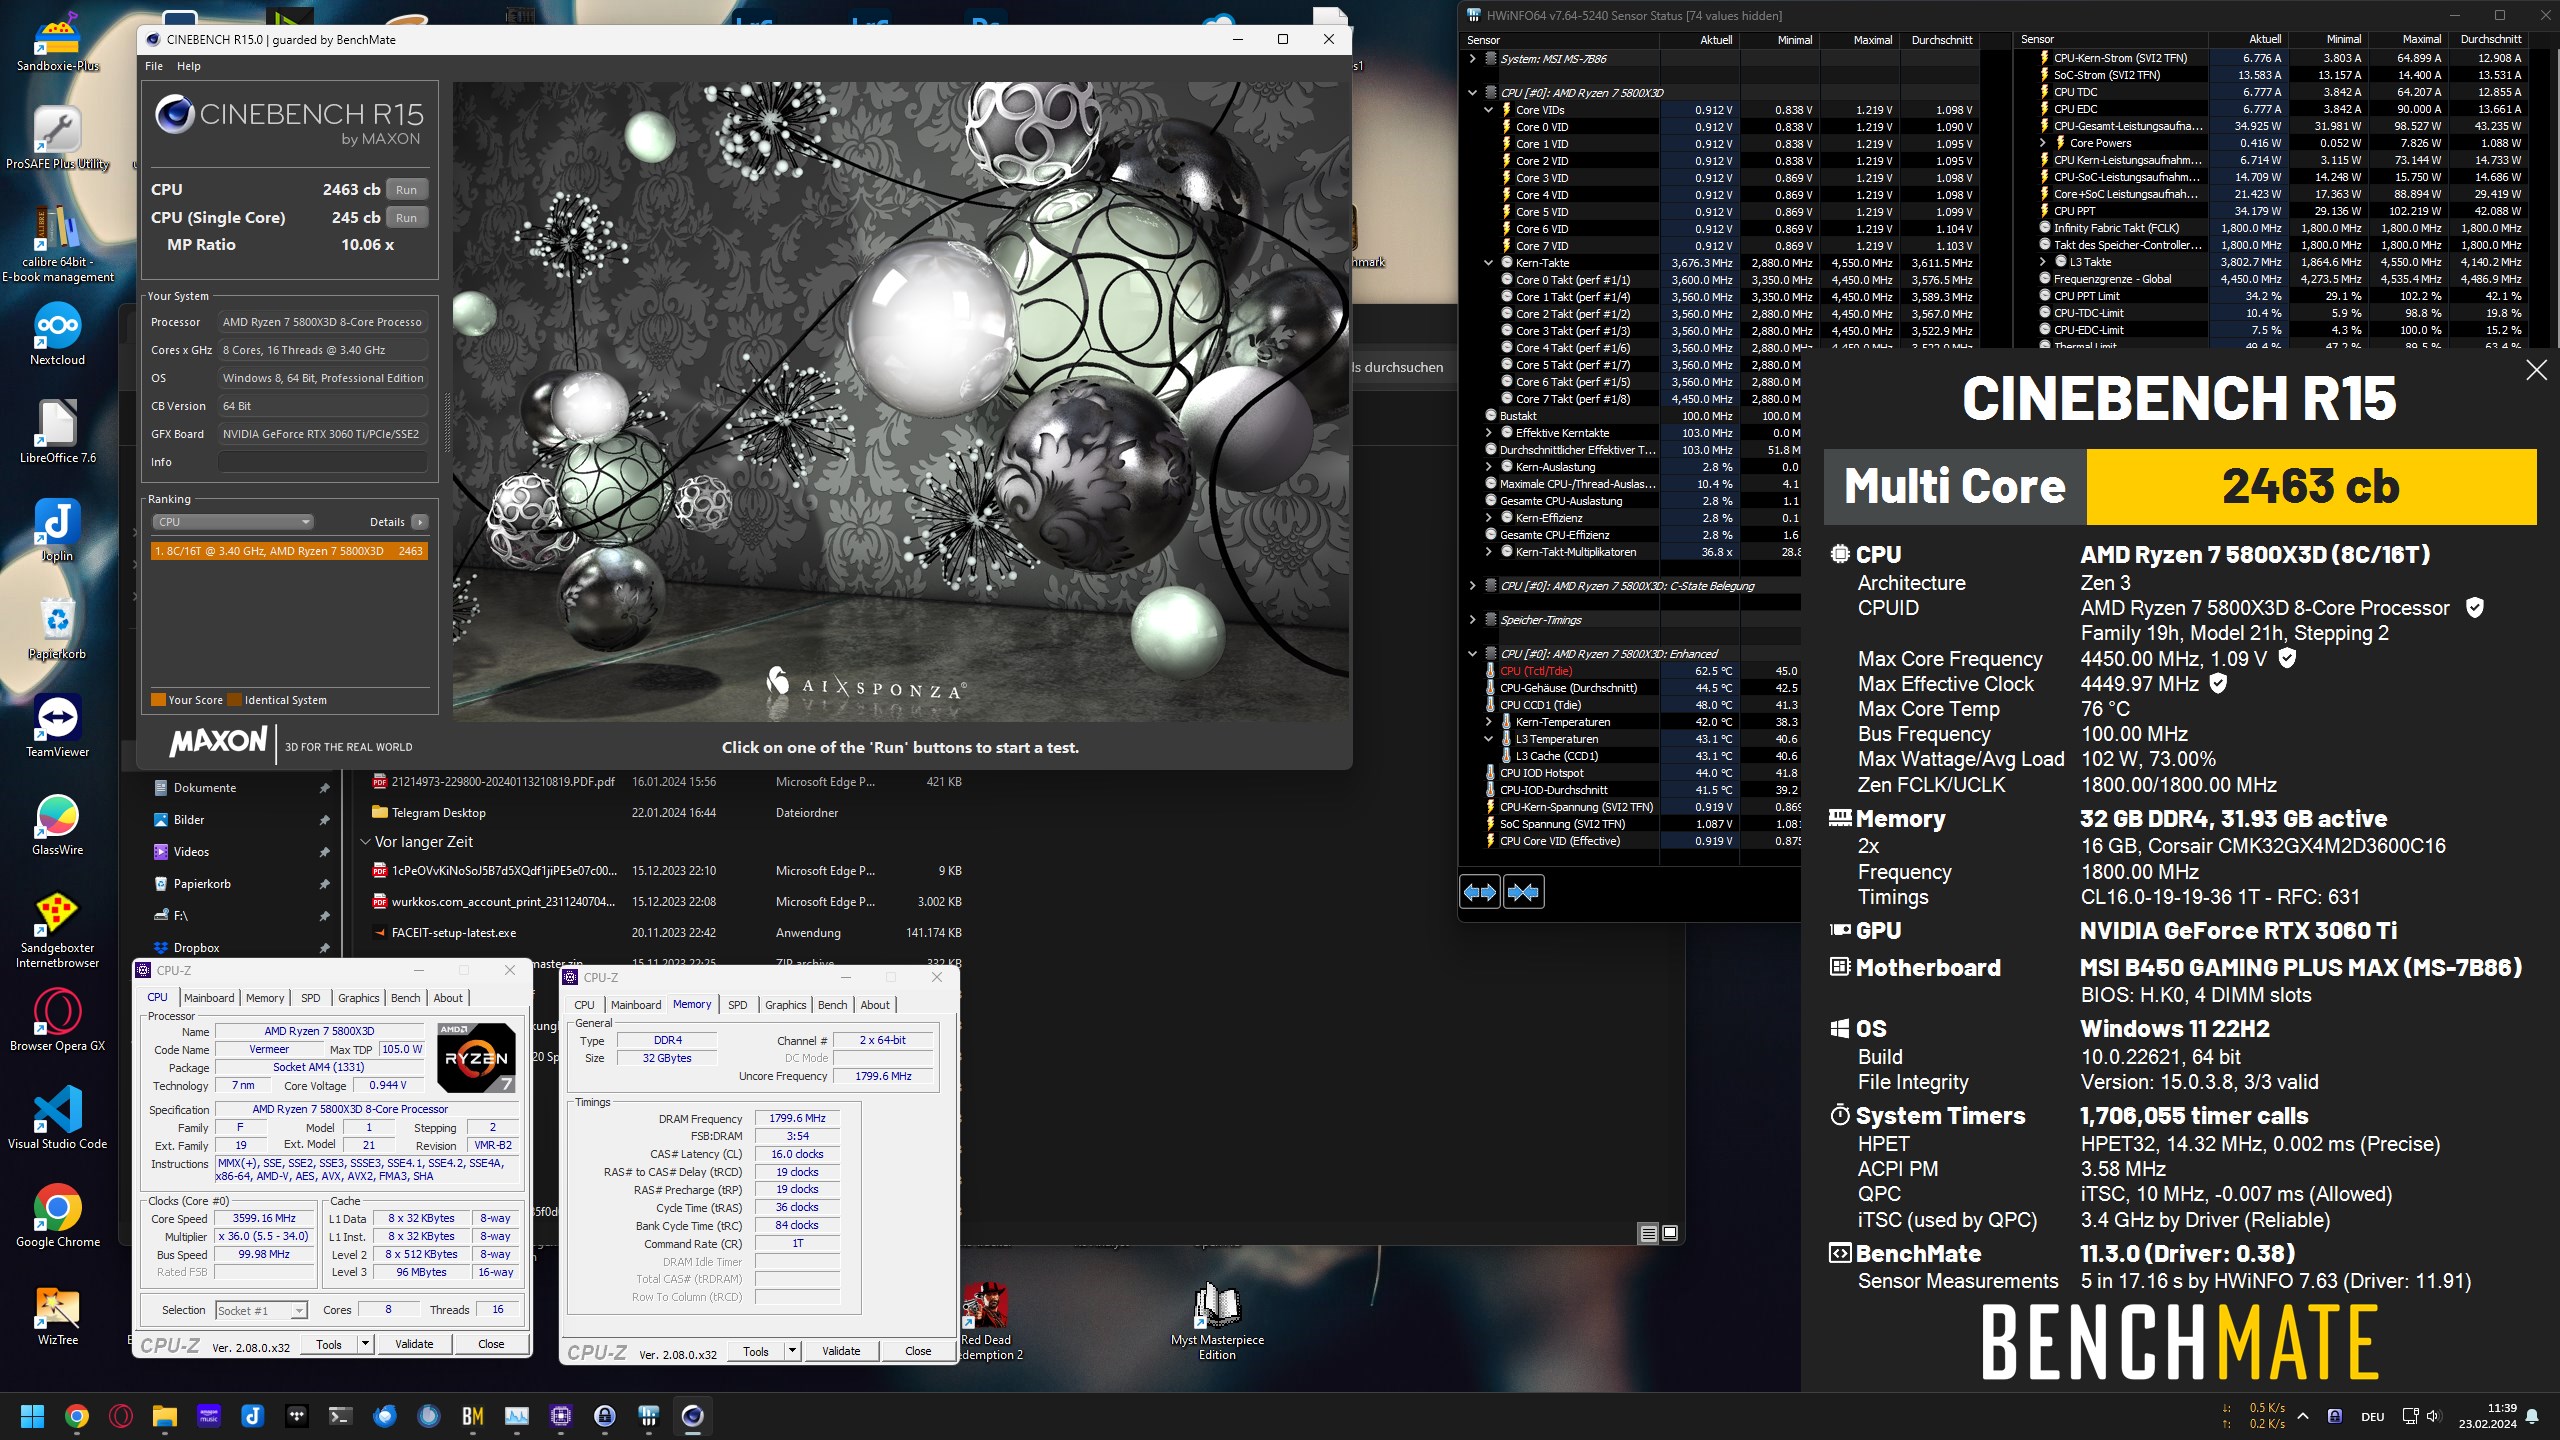The height and width of the screenshot is (1440, 2560).
Task: Click Dropbox in Explorer quick access
Action: tap(196, 948)
